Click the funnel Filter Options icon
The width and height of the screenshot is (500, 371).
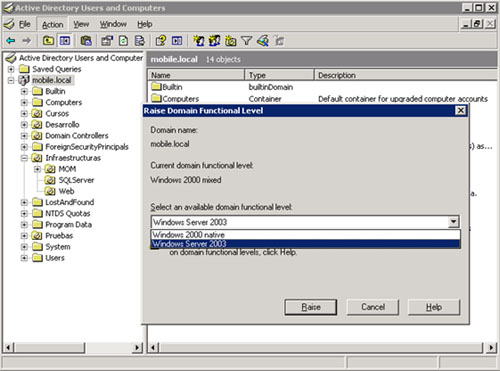246,41
